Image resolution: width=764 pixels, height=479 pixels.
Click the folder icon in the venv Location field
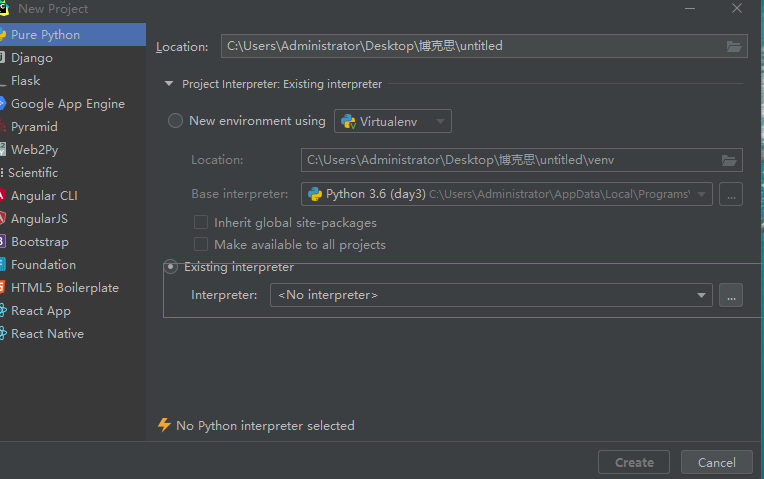[x=729, y=160]
